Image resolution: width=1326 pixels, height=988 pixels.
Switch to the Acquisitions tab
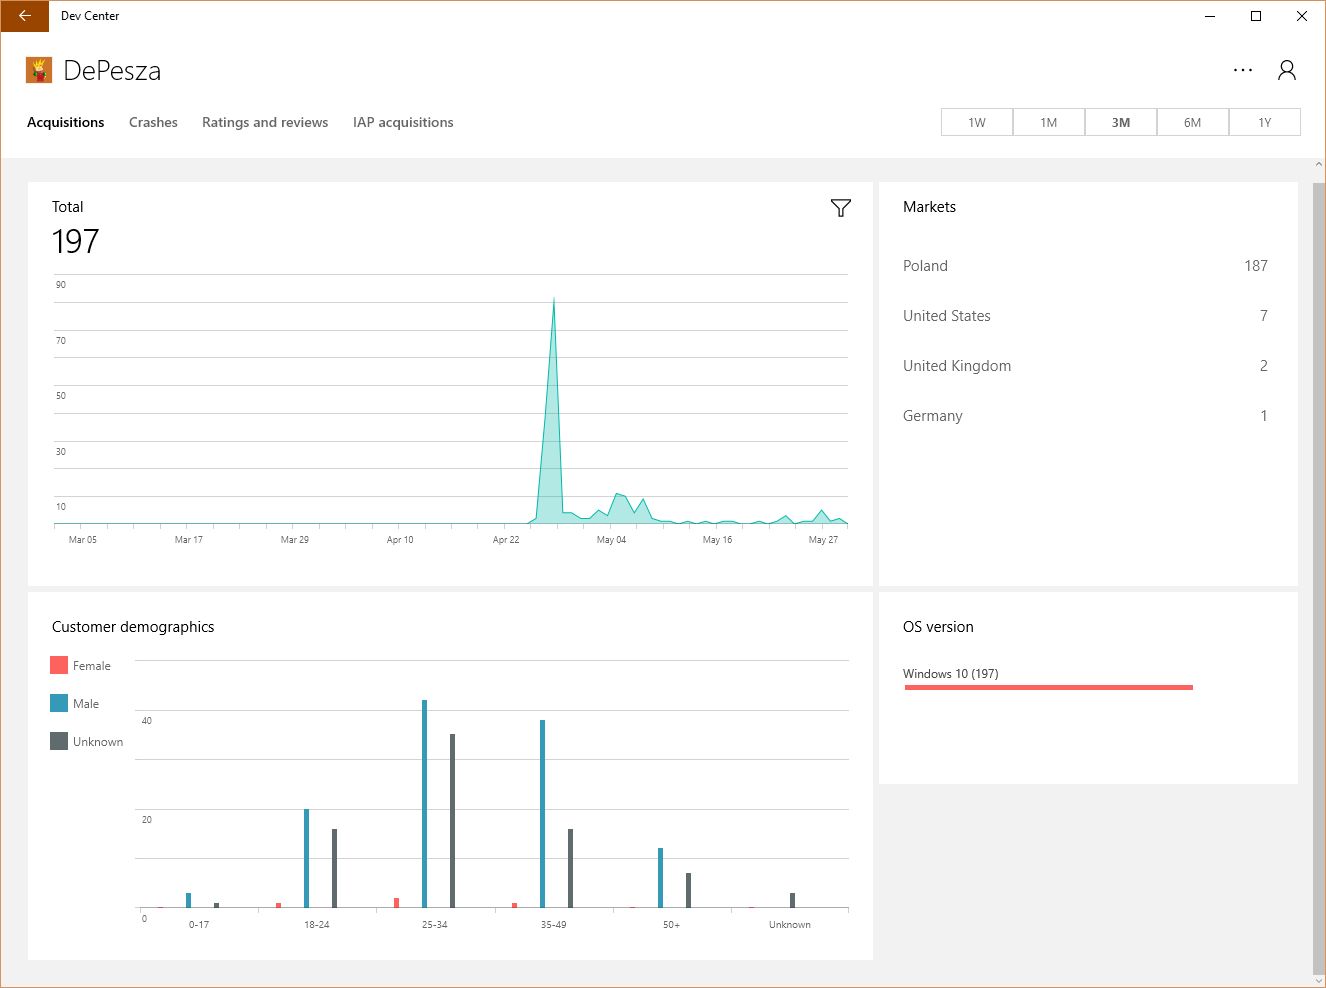[65, 122]
